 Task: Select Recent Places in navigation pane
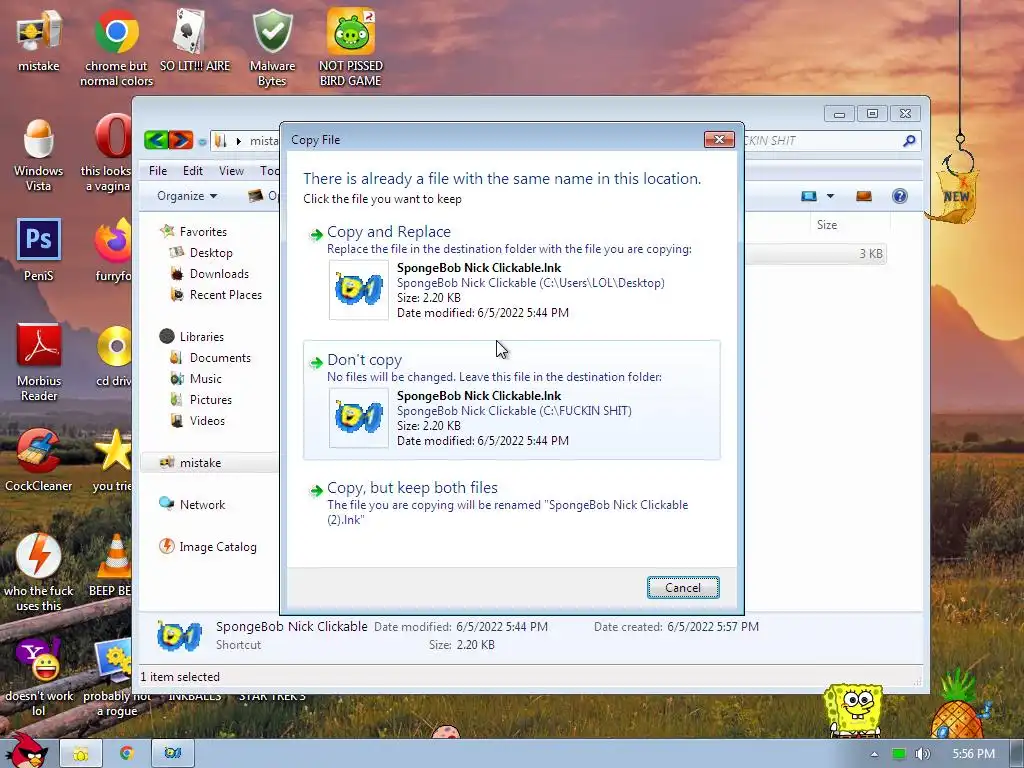225,295
